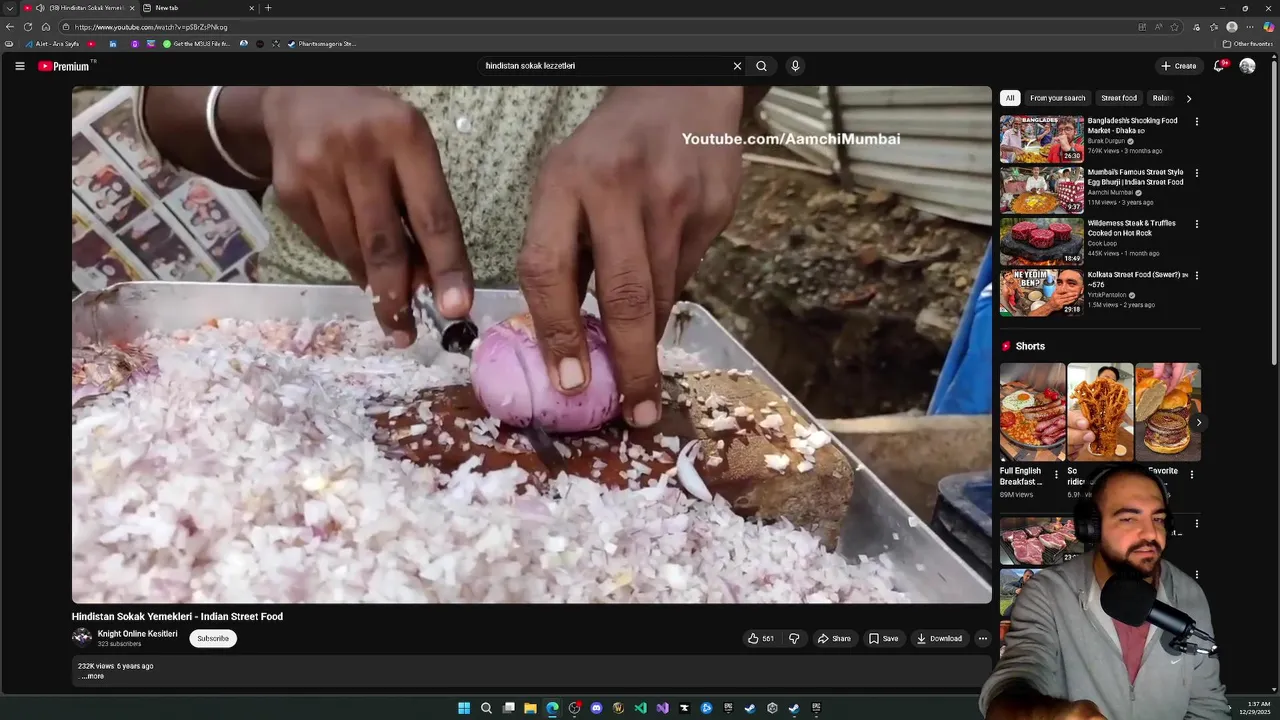Screen dimensions: 1280x720
Task: Play or pause the video by clicking it
Action: [531, 344]
